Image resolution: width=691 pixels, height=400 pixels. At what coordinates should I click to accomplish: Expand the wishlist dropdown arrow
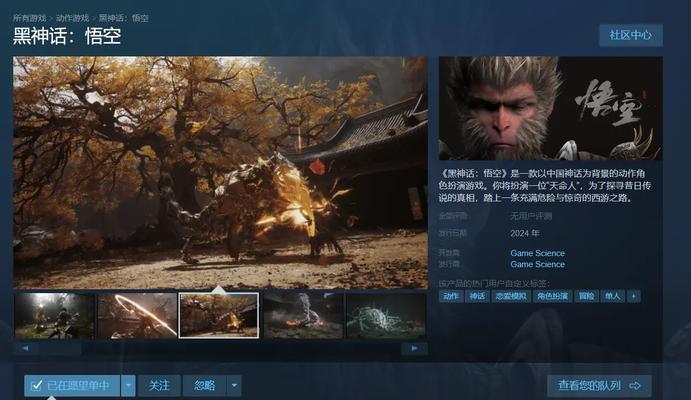coord(128,385)
